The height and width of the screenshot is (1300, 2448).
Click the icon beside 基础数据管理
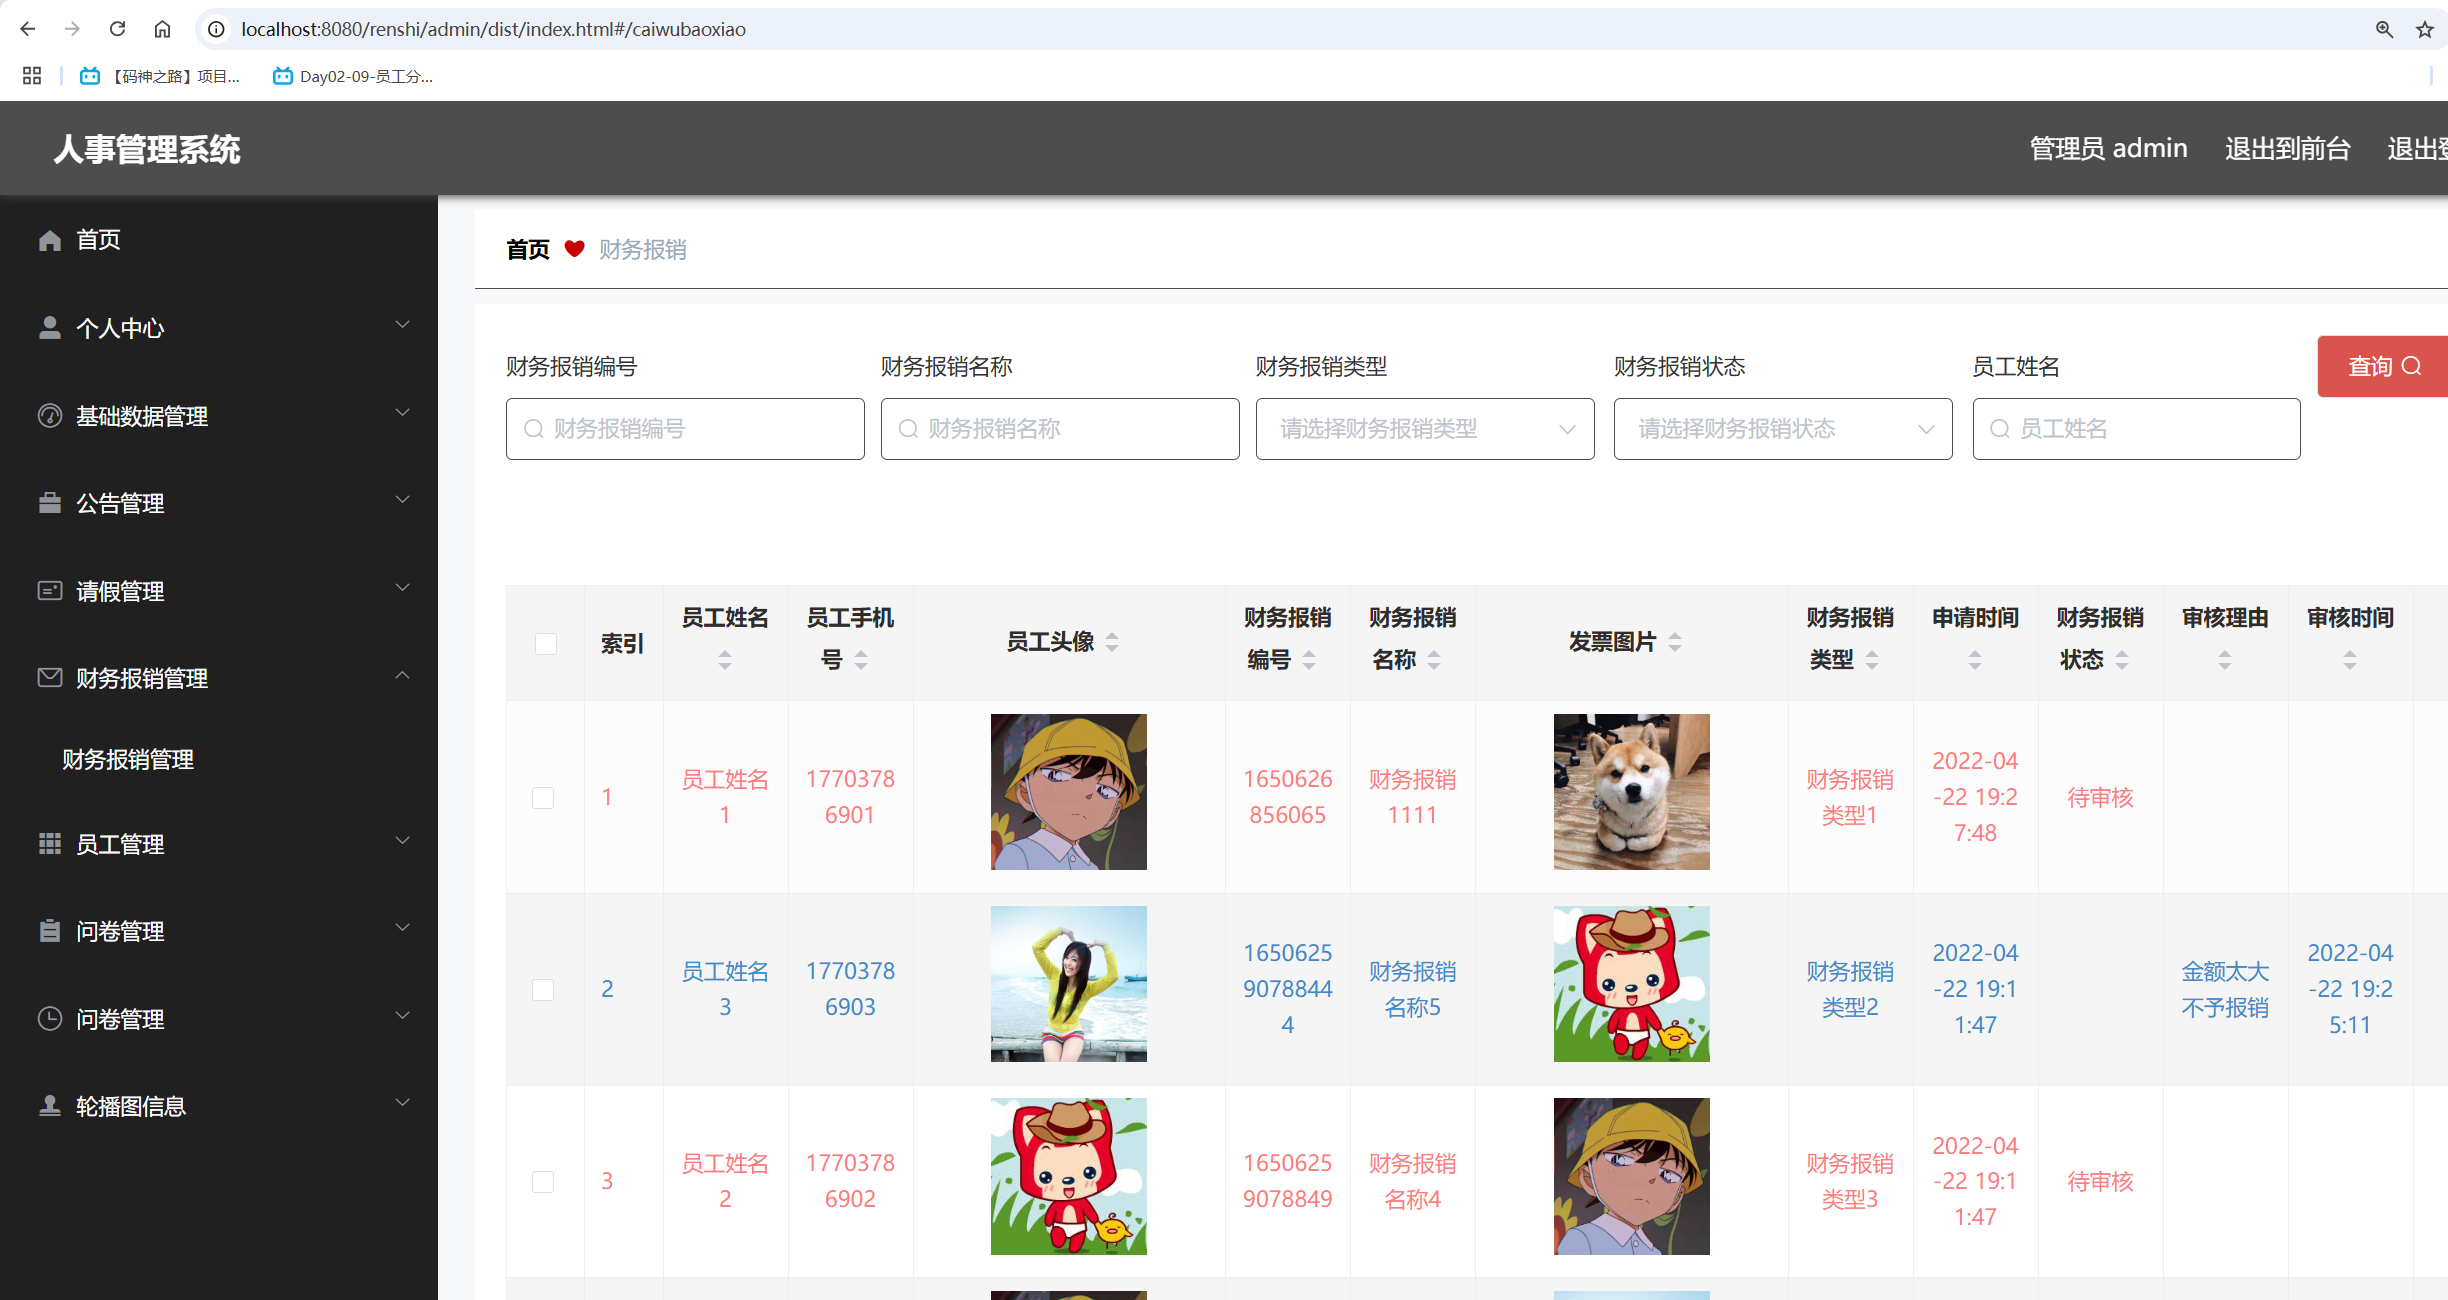[50, 416]
